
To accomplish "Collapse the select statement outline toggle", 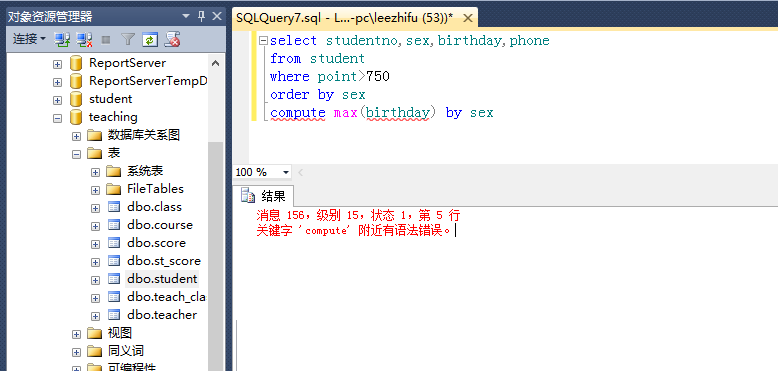I will pyautogui.click(x=263, y=41).
